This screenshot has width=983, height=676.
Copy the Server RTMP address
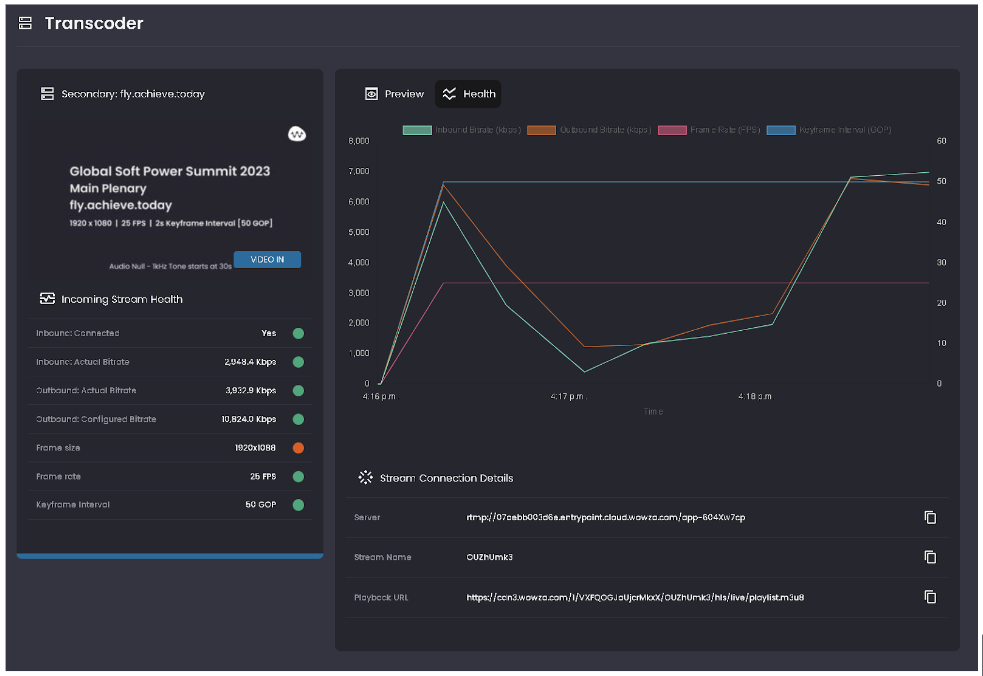[x=930, y=517]
